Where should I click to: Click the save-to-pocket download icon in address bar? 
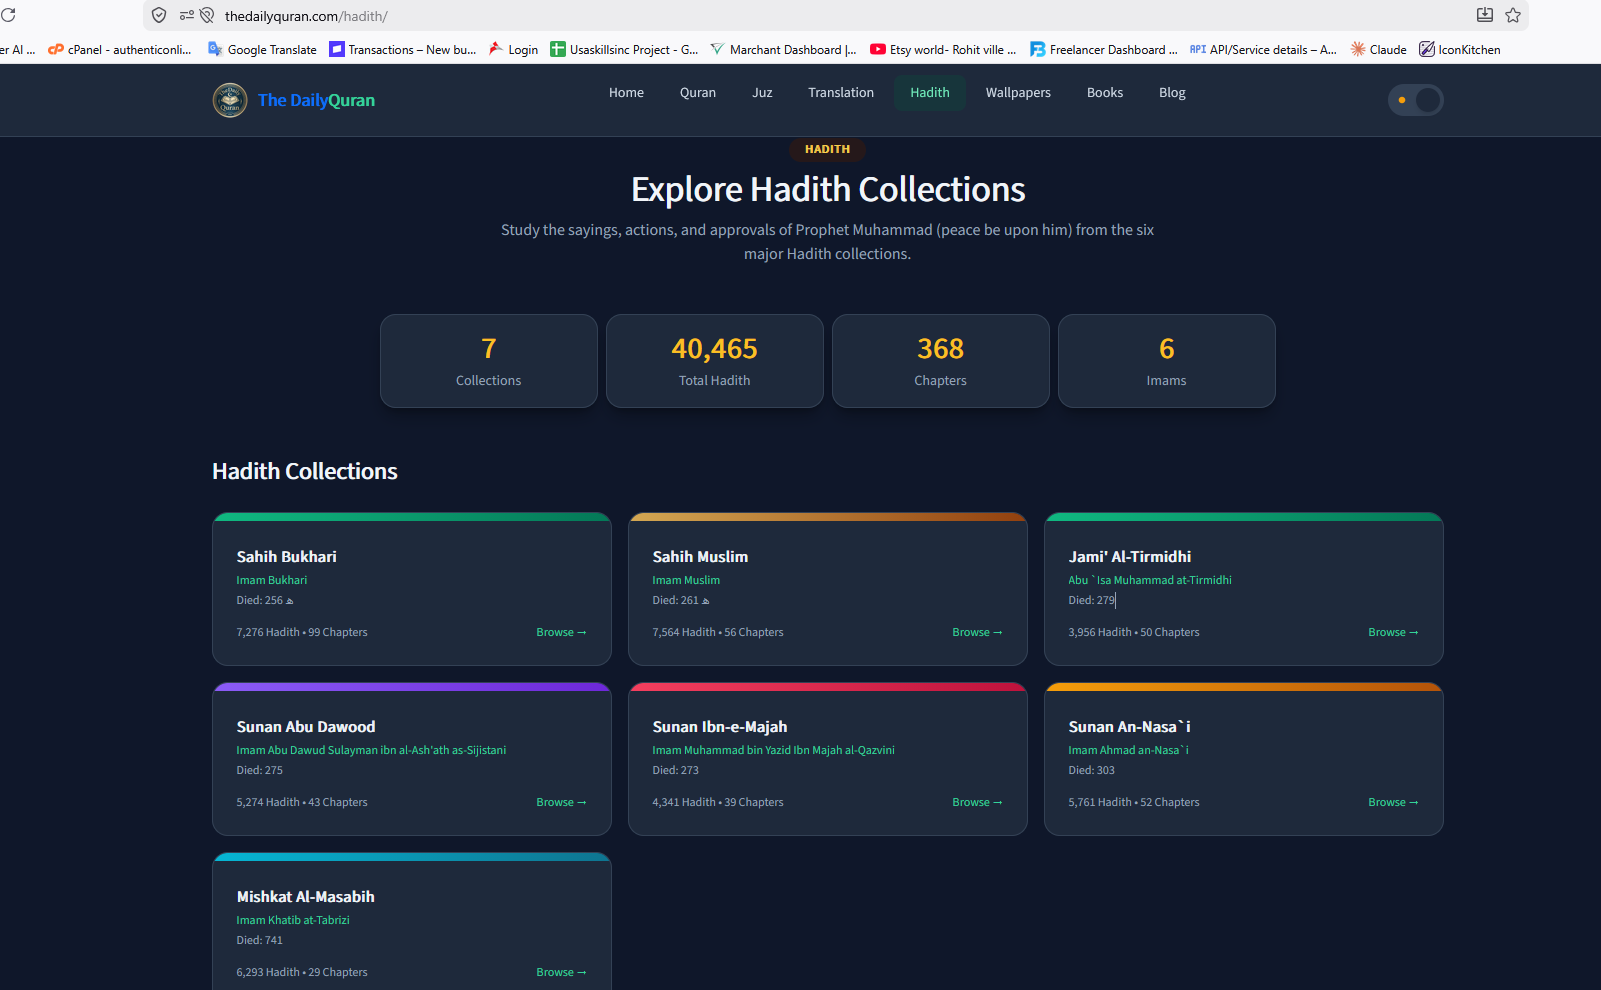1485,15
